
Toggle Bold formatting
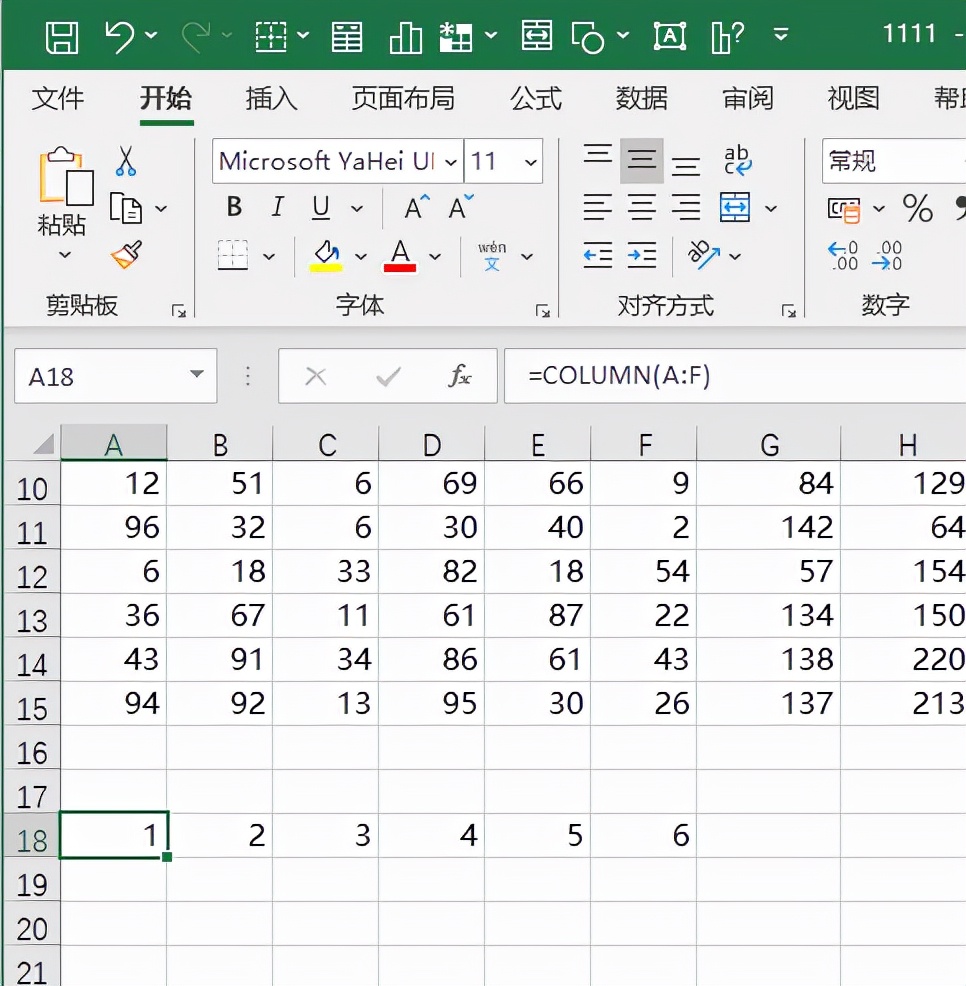(234, 207)
